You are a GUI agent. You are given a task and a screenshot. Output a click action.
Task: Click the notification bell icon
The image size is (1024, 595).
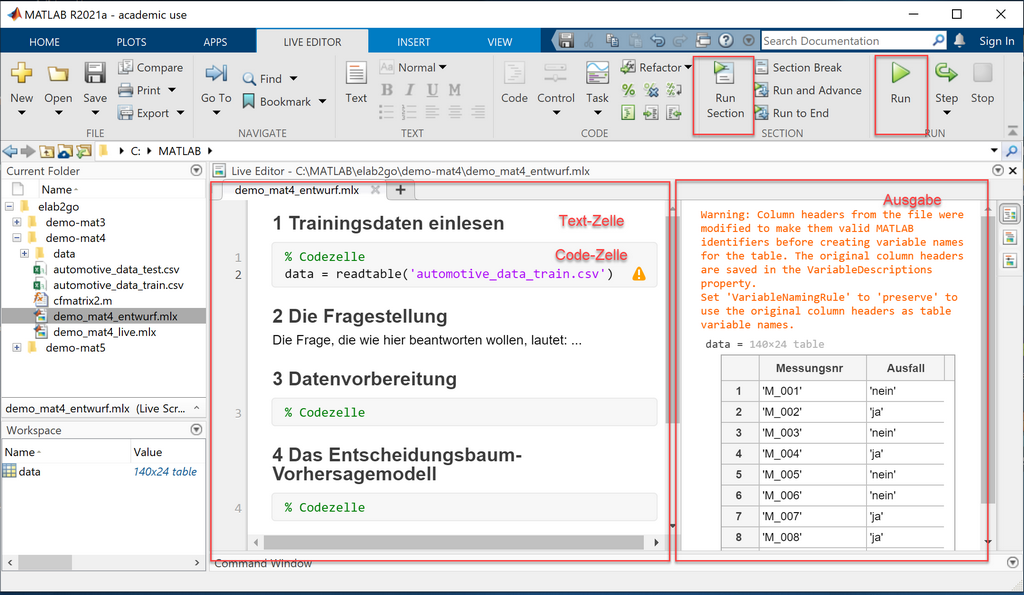tap(959, 40)
